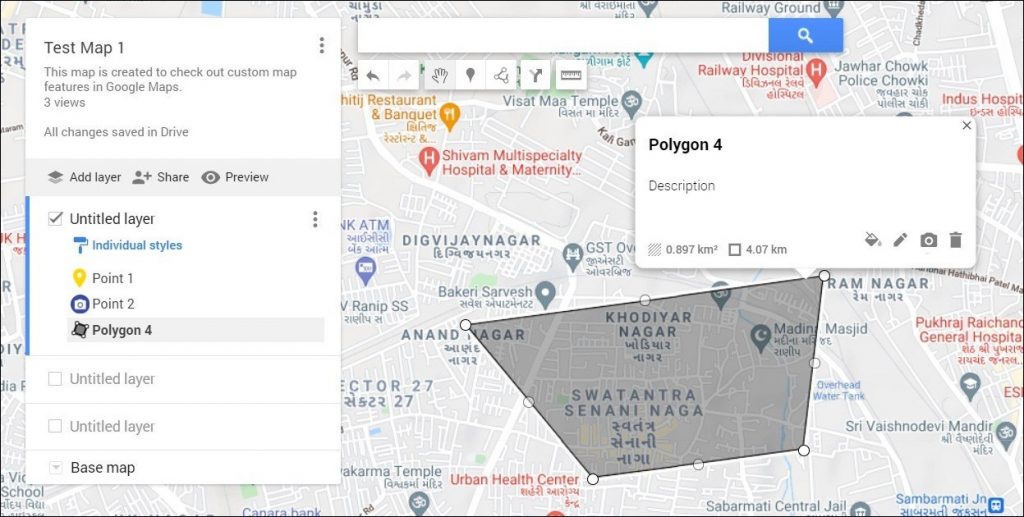Check the second Untitled layer checkbox
Viewport: 1024px width, 517px height.
coord(56,379)
